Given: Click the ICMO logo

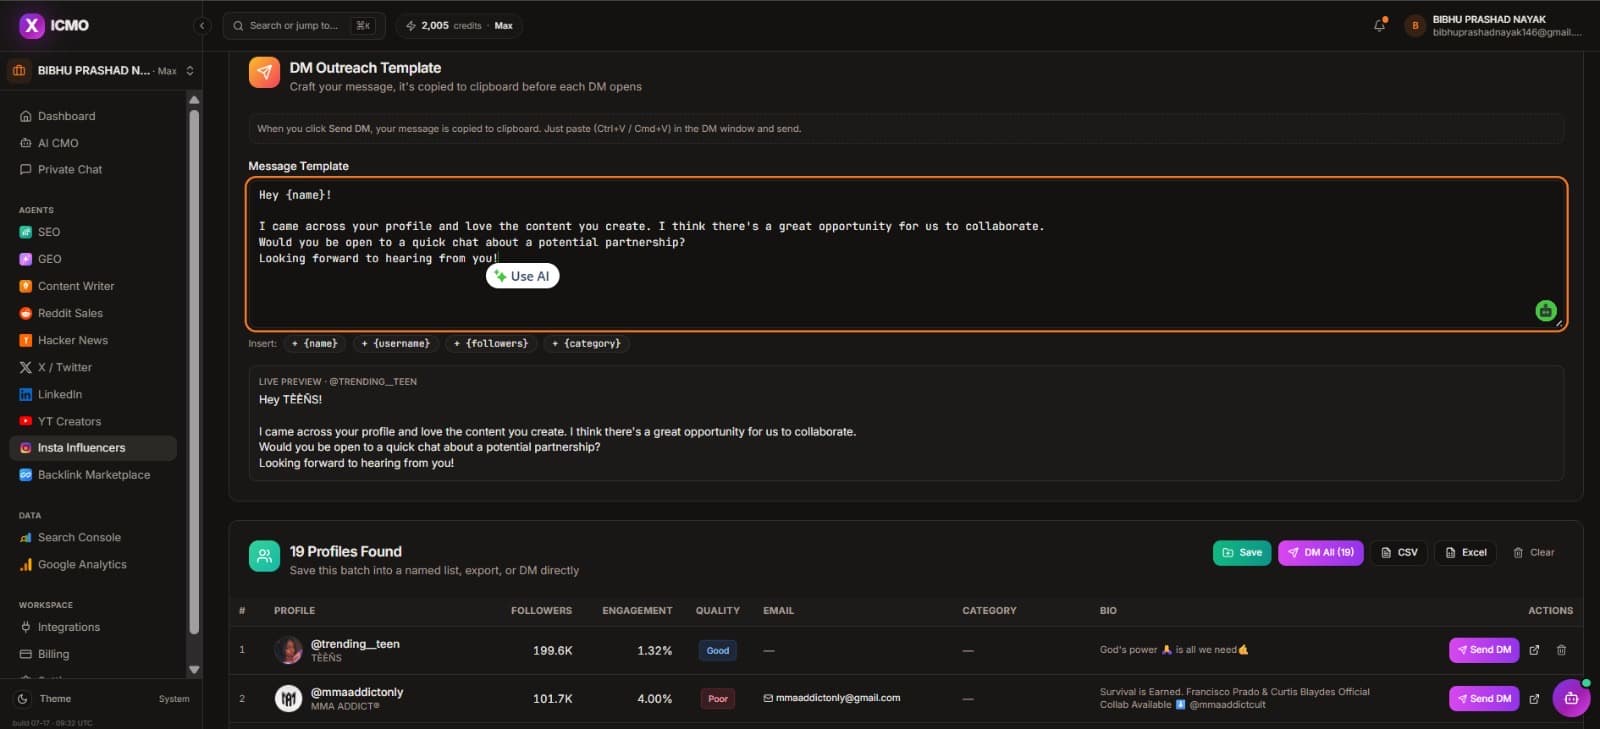Looking at the screenshot, I should [54, 25].
